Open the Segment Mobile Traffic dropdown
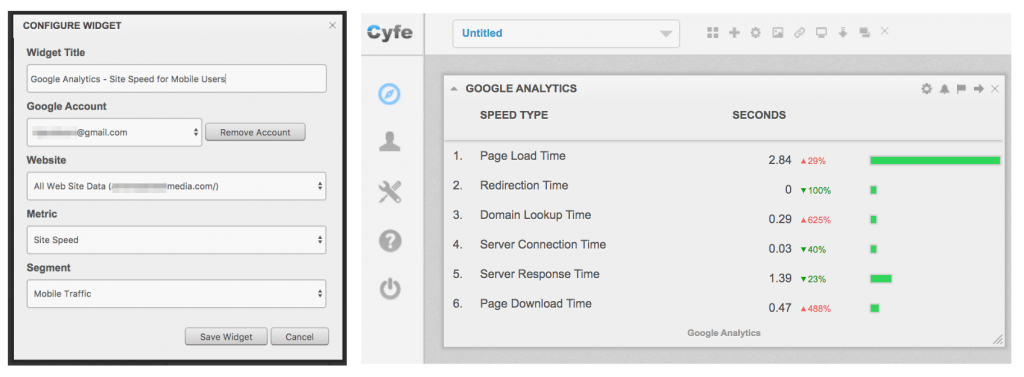 click(x=176, y=293)
